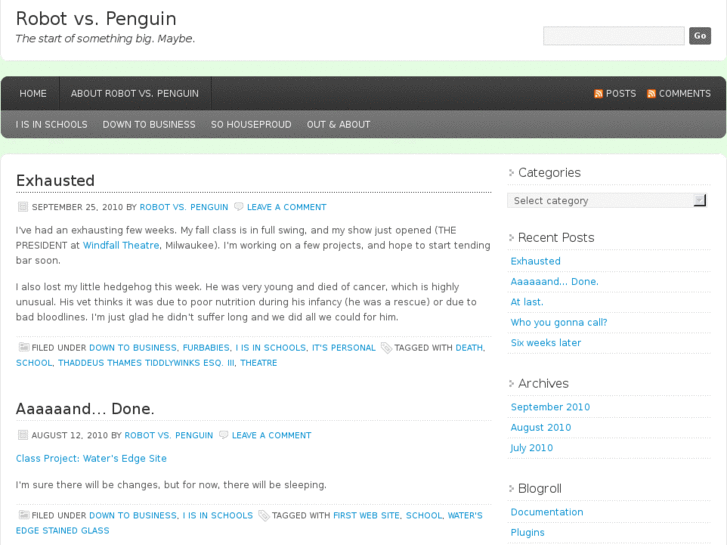Click the arrow bullet beside Recent Posts heading

point(511,237)
